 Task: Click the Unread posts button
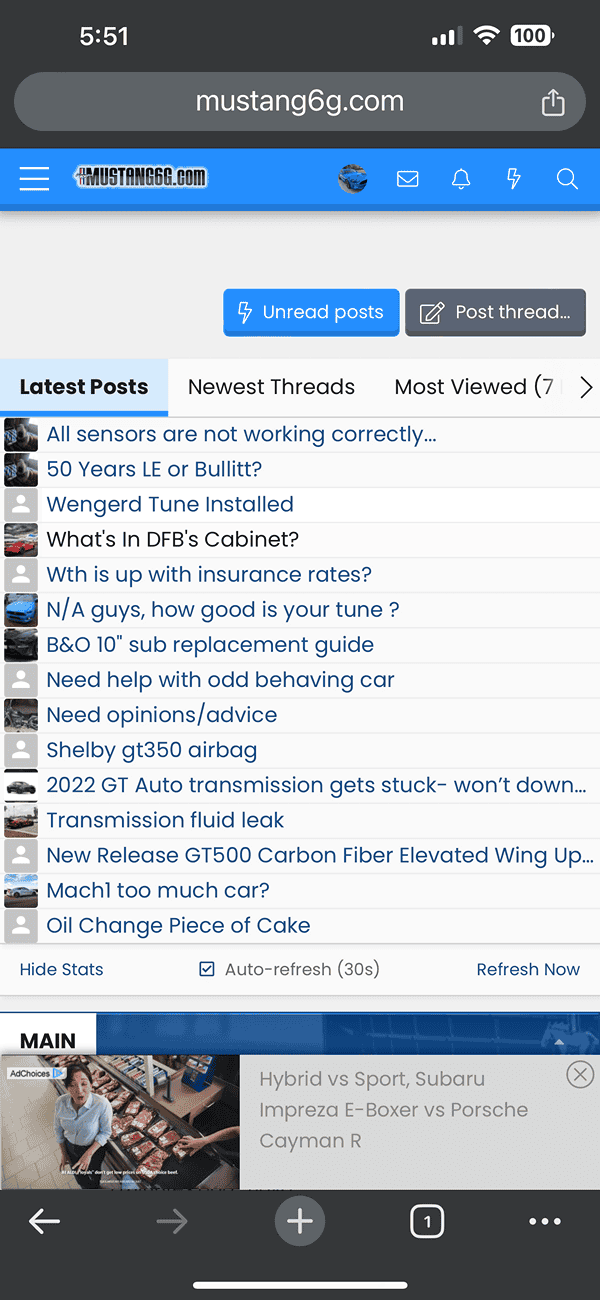point(311,312)
